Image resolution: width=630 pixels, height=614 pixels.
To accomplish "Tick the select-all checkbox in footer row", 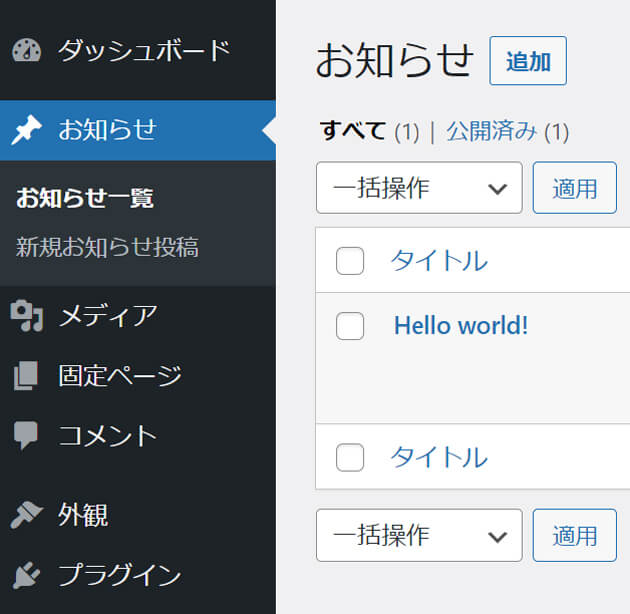I will coord(350,457).
